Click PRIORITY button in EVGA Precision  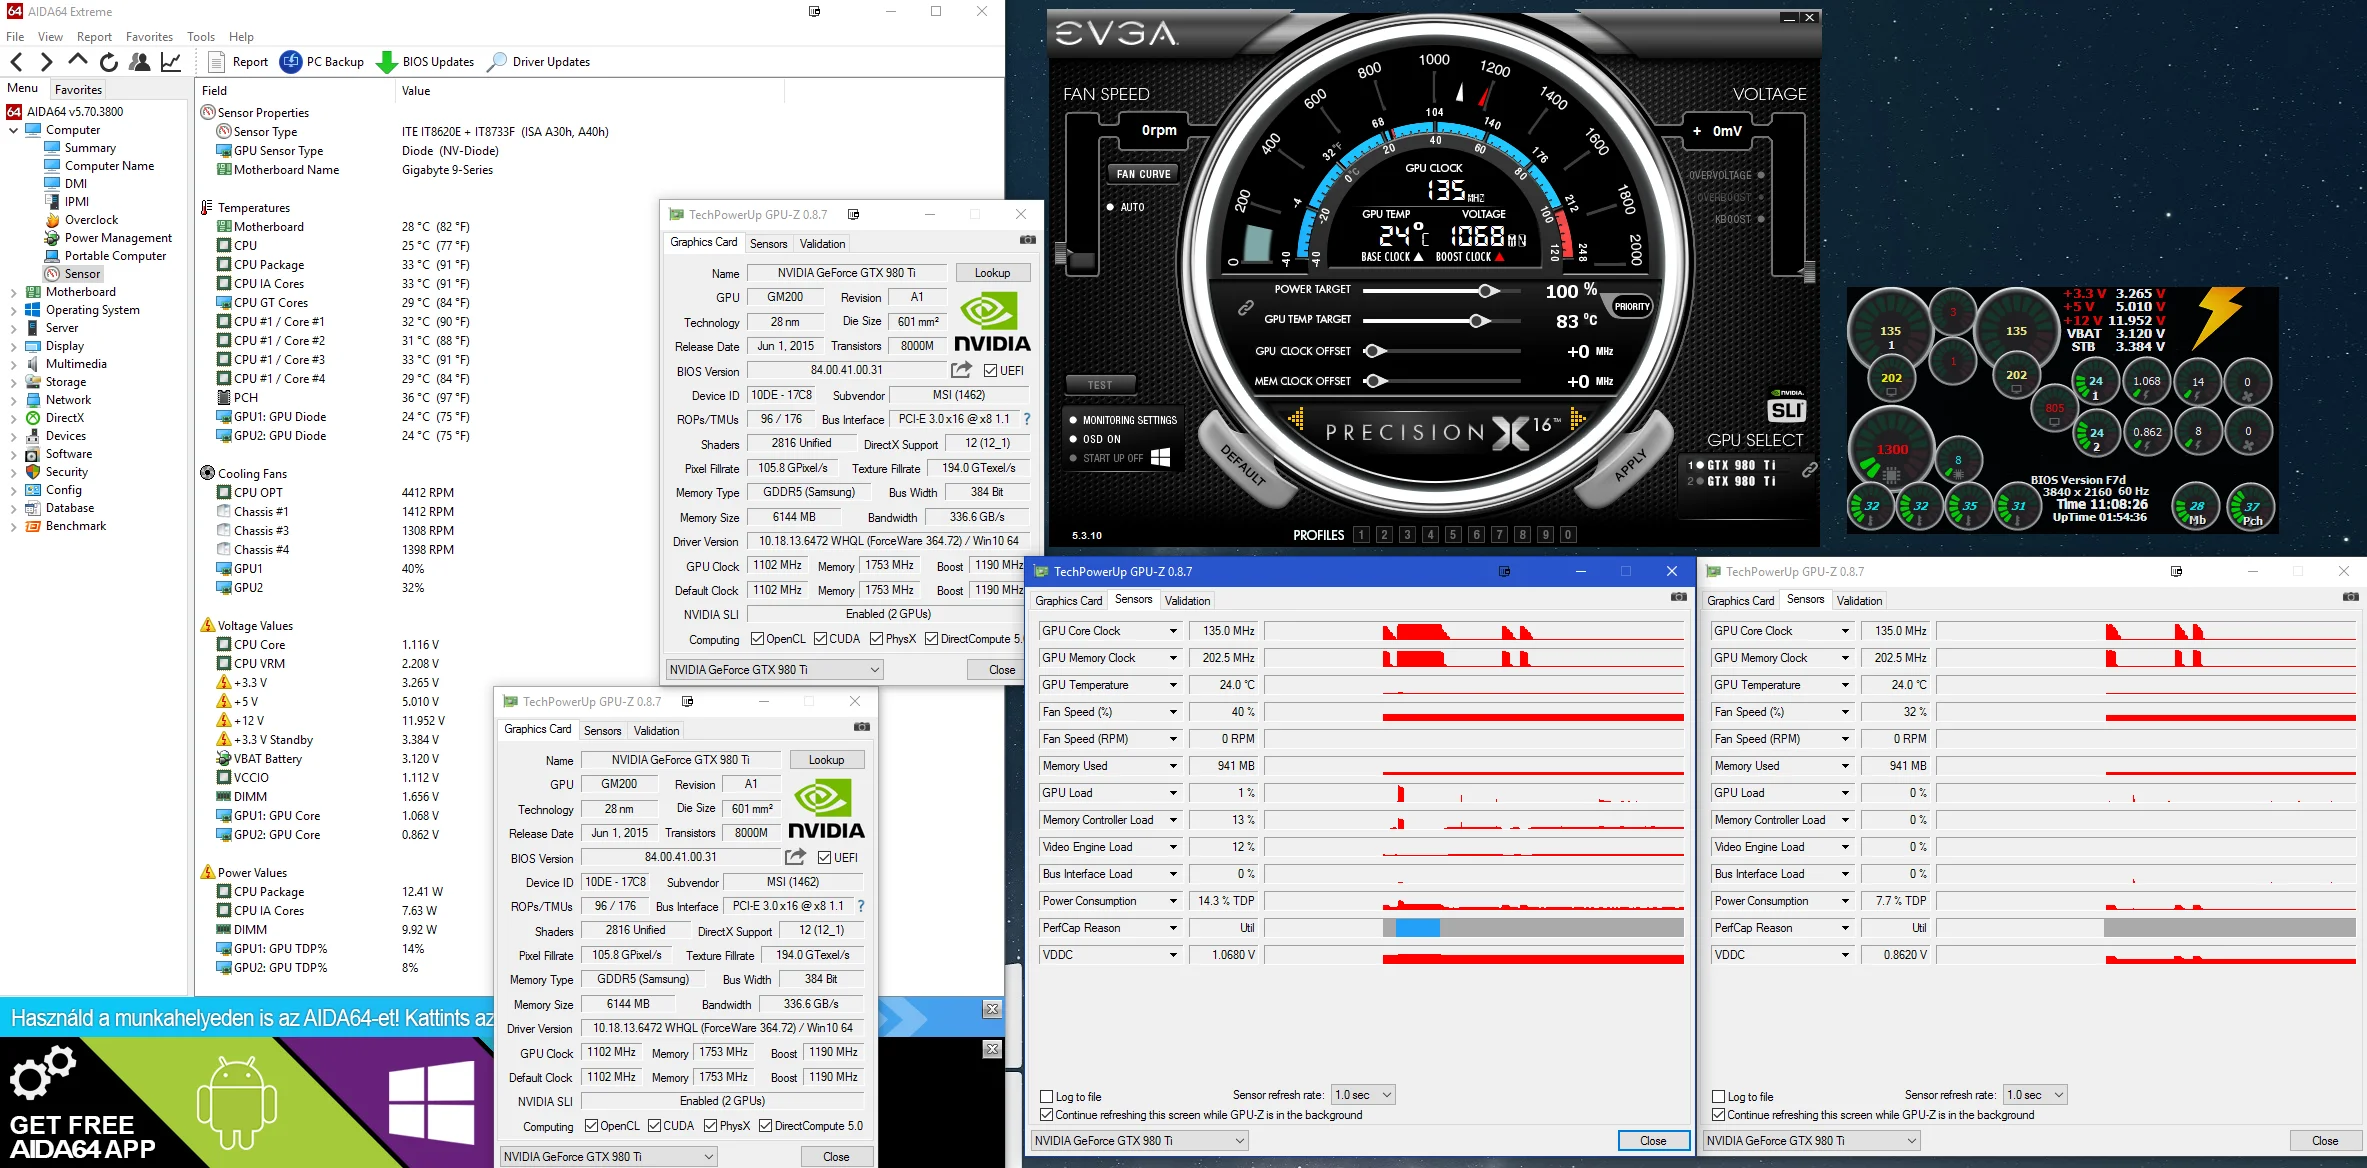(x=1632, y=307)
